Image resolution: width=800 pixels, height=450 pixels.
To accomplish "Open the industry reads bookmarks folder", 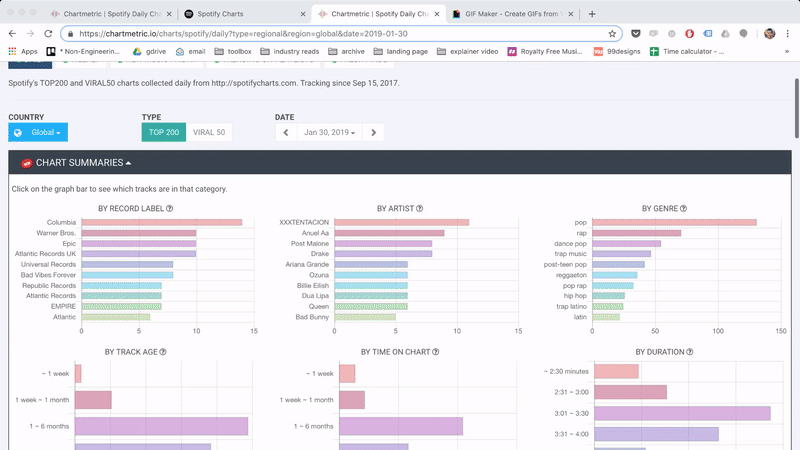I will [x=290, y=52].
